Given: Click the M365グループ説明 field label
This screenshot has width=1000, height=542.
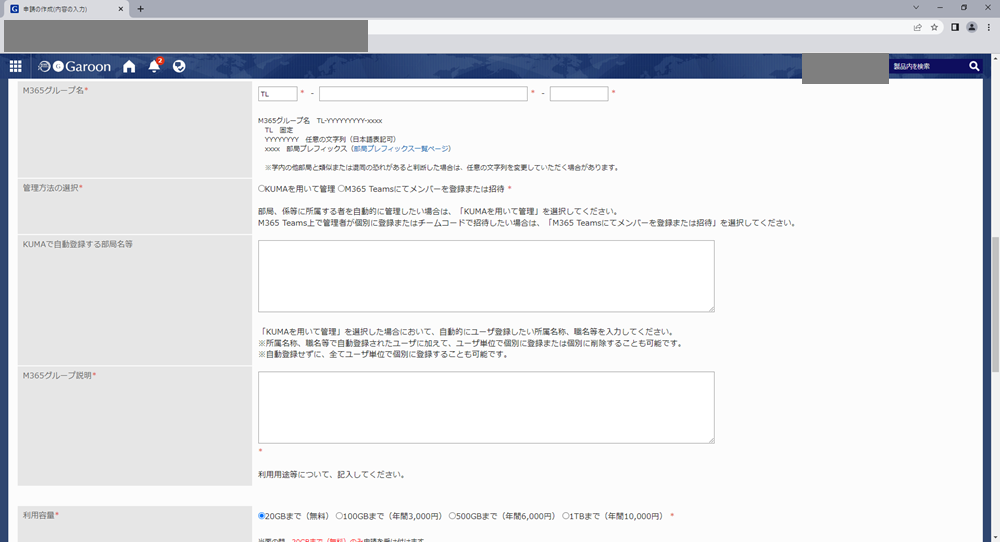Looking at the screenshot, I should click(x=59, y=376).
